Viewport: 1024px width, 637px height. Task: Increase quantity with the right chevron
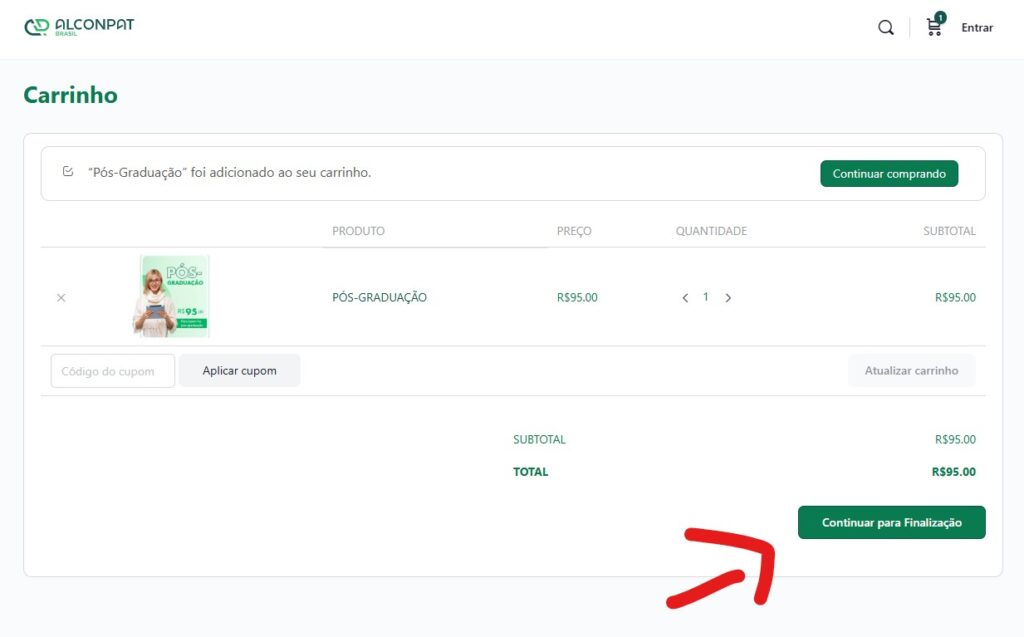tap(728, 298)
